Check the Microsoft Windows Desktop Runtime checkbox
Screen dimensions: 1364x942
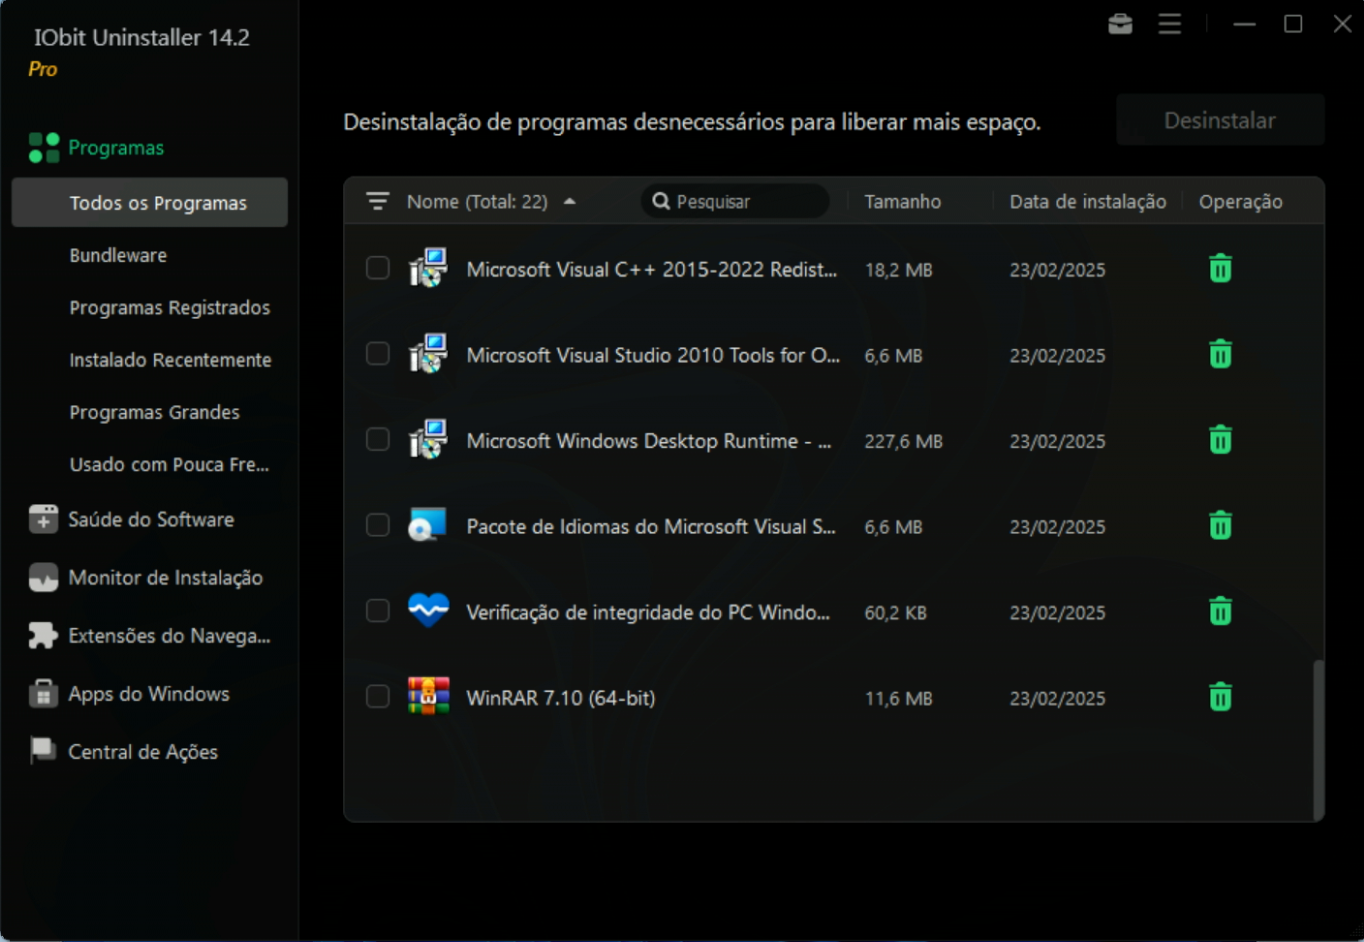[x=377, y=440]
